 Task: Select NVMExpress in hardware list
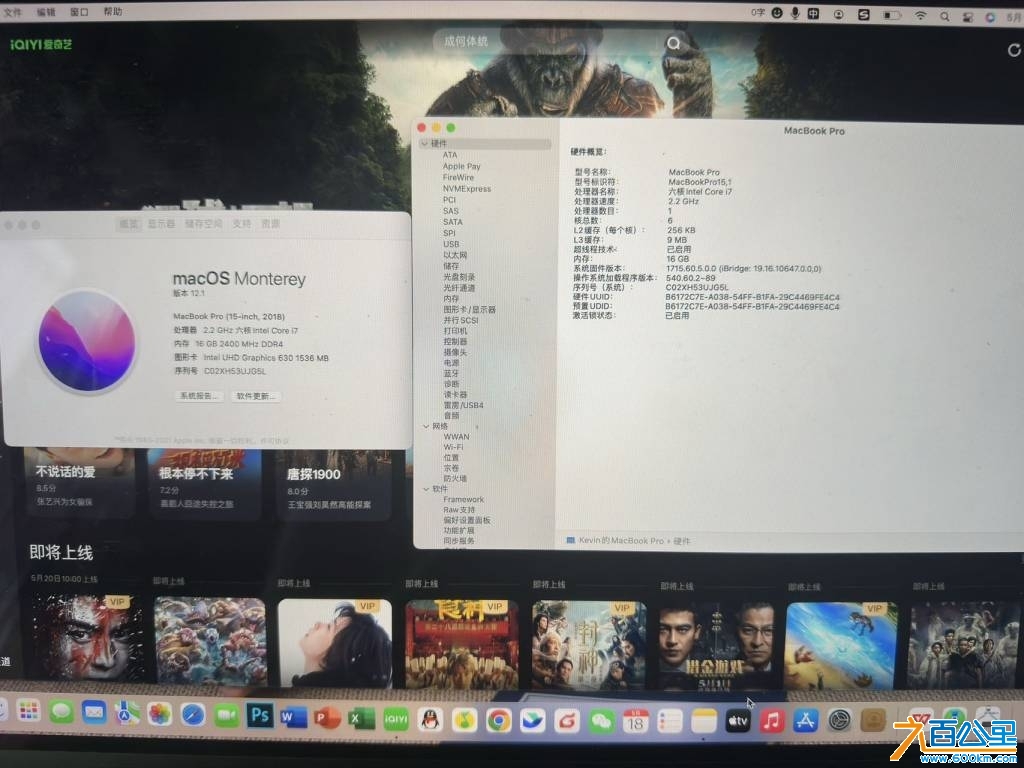(x=467, y=189)
